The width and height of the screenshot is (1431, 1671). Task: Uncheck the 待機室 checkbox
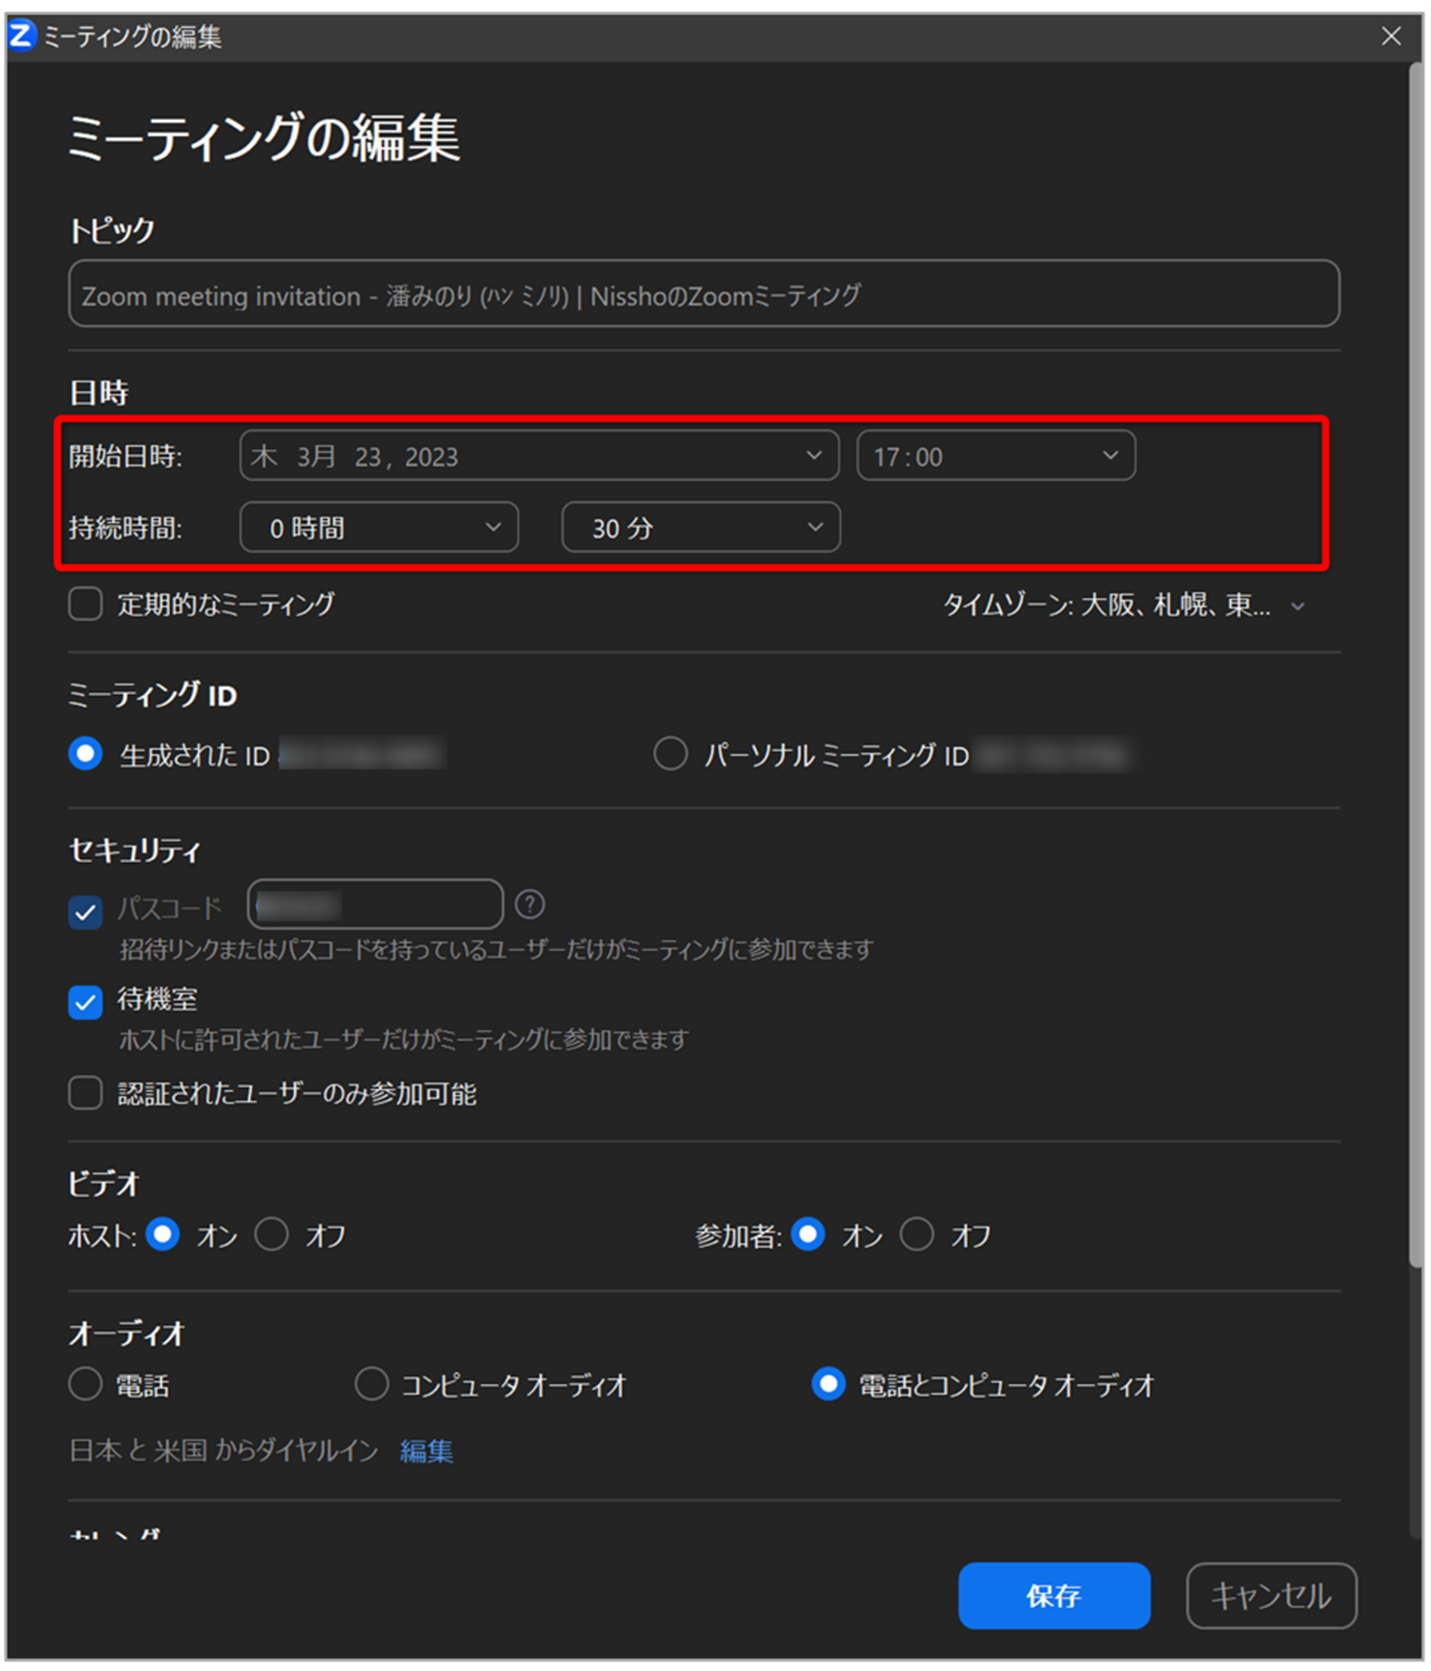[86, 1001]
